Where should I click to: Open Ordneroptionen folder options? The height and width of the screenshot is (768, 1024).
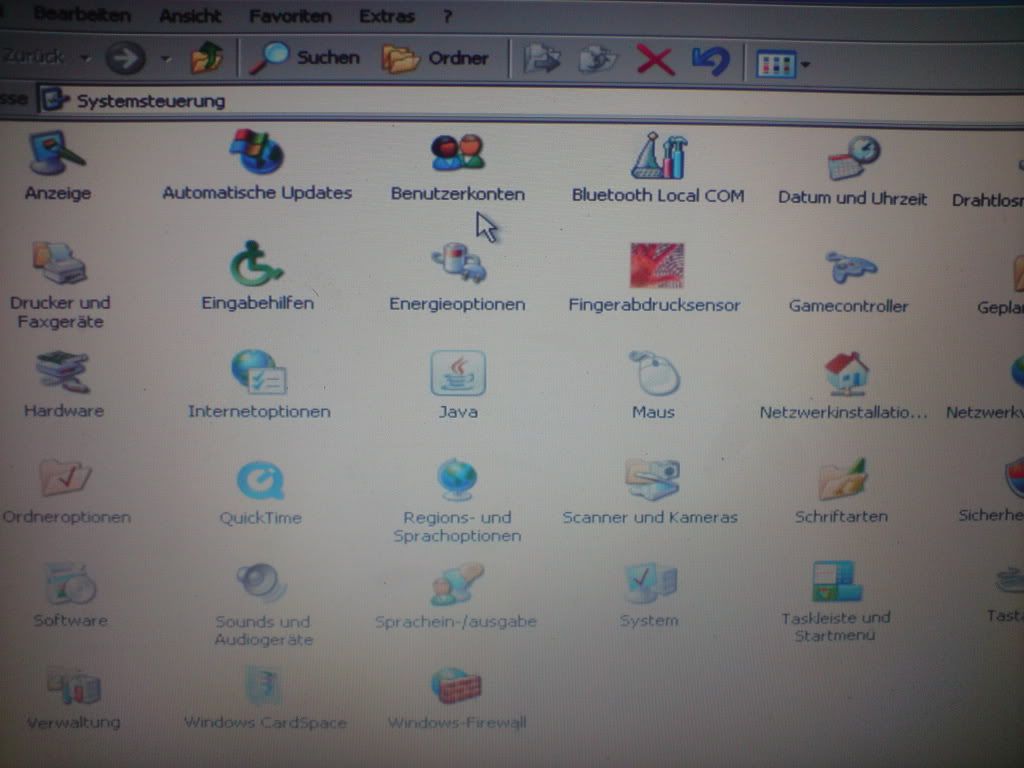pos(66,491)
